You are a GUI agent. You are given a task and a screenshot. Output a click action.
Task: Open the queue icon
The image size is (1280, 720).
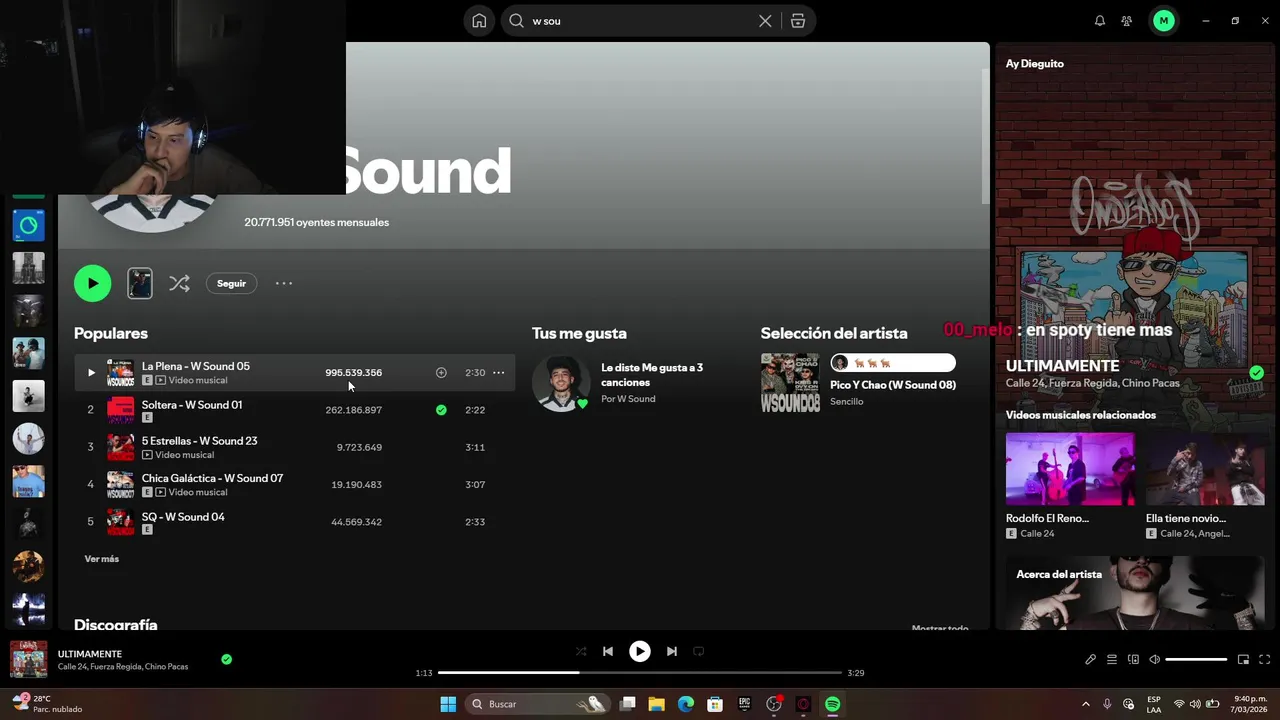coord(1112,660)
